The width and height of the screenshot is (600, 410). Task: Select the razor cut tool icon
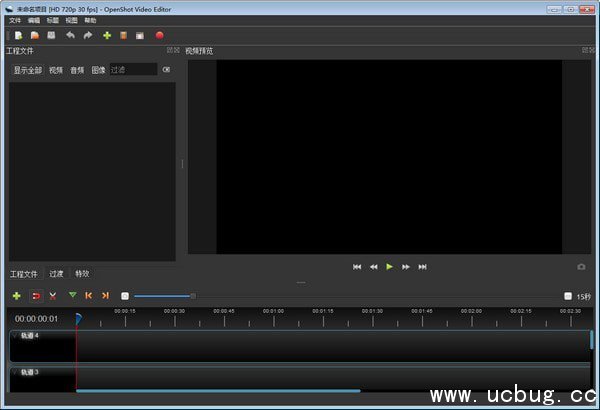[x=53, y=295]
